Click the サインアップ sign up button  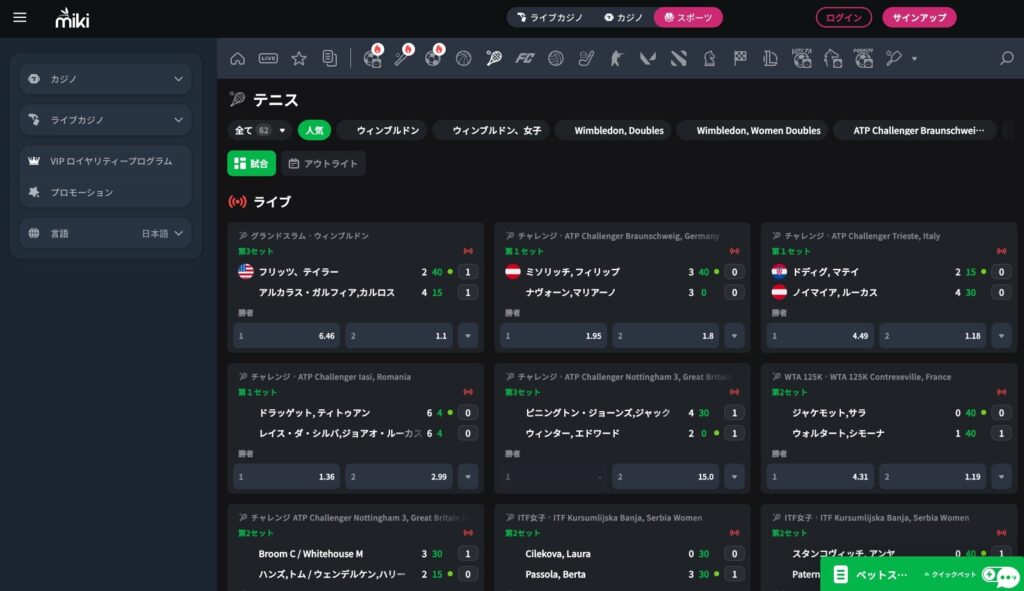[919, 18]
